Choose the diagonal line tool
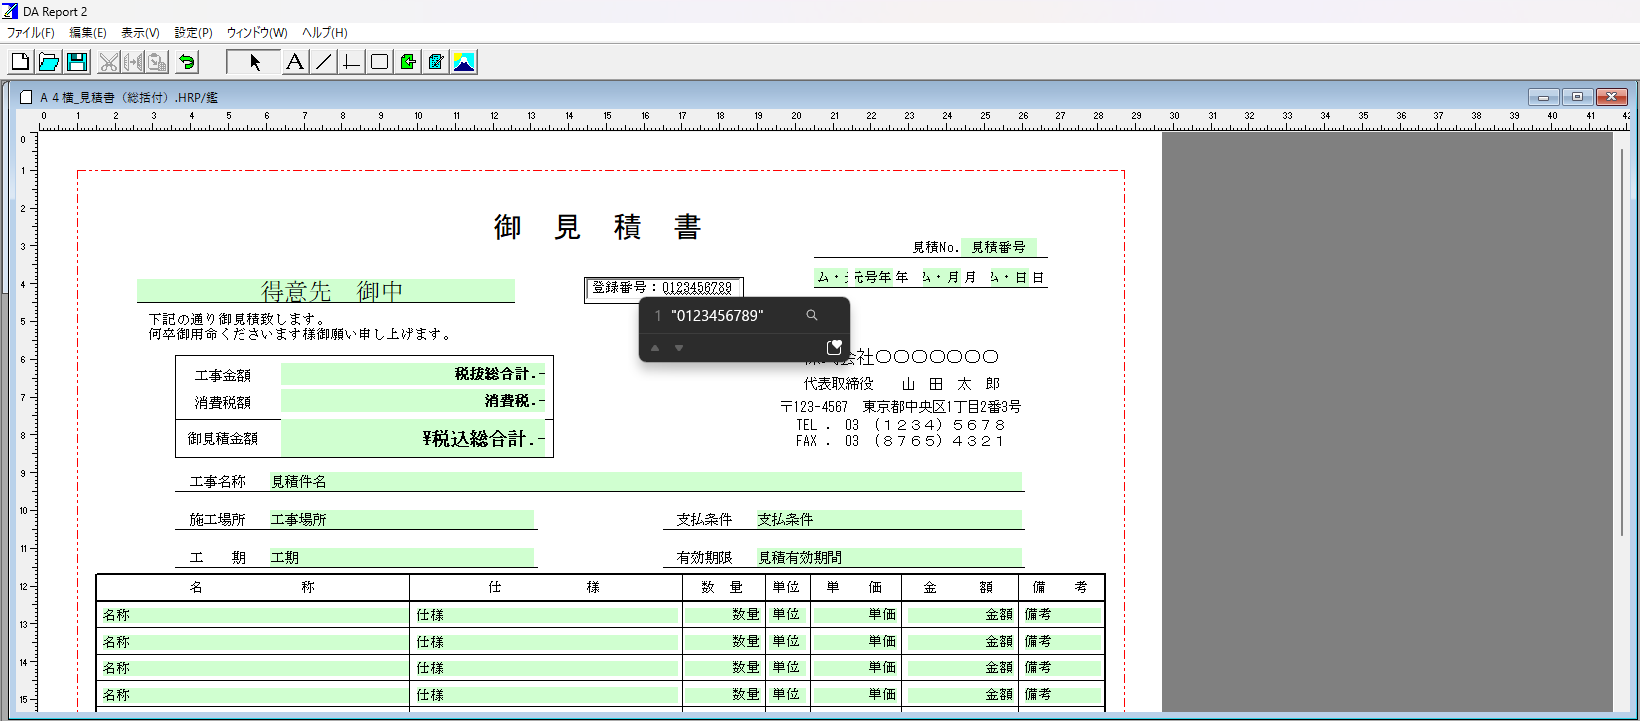1640x721 pixels. [323, 62]
